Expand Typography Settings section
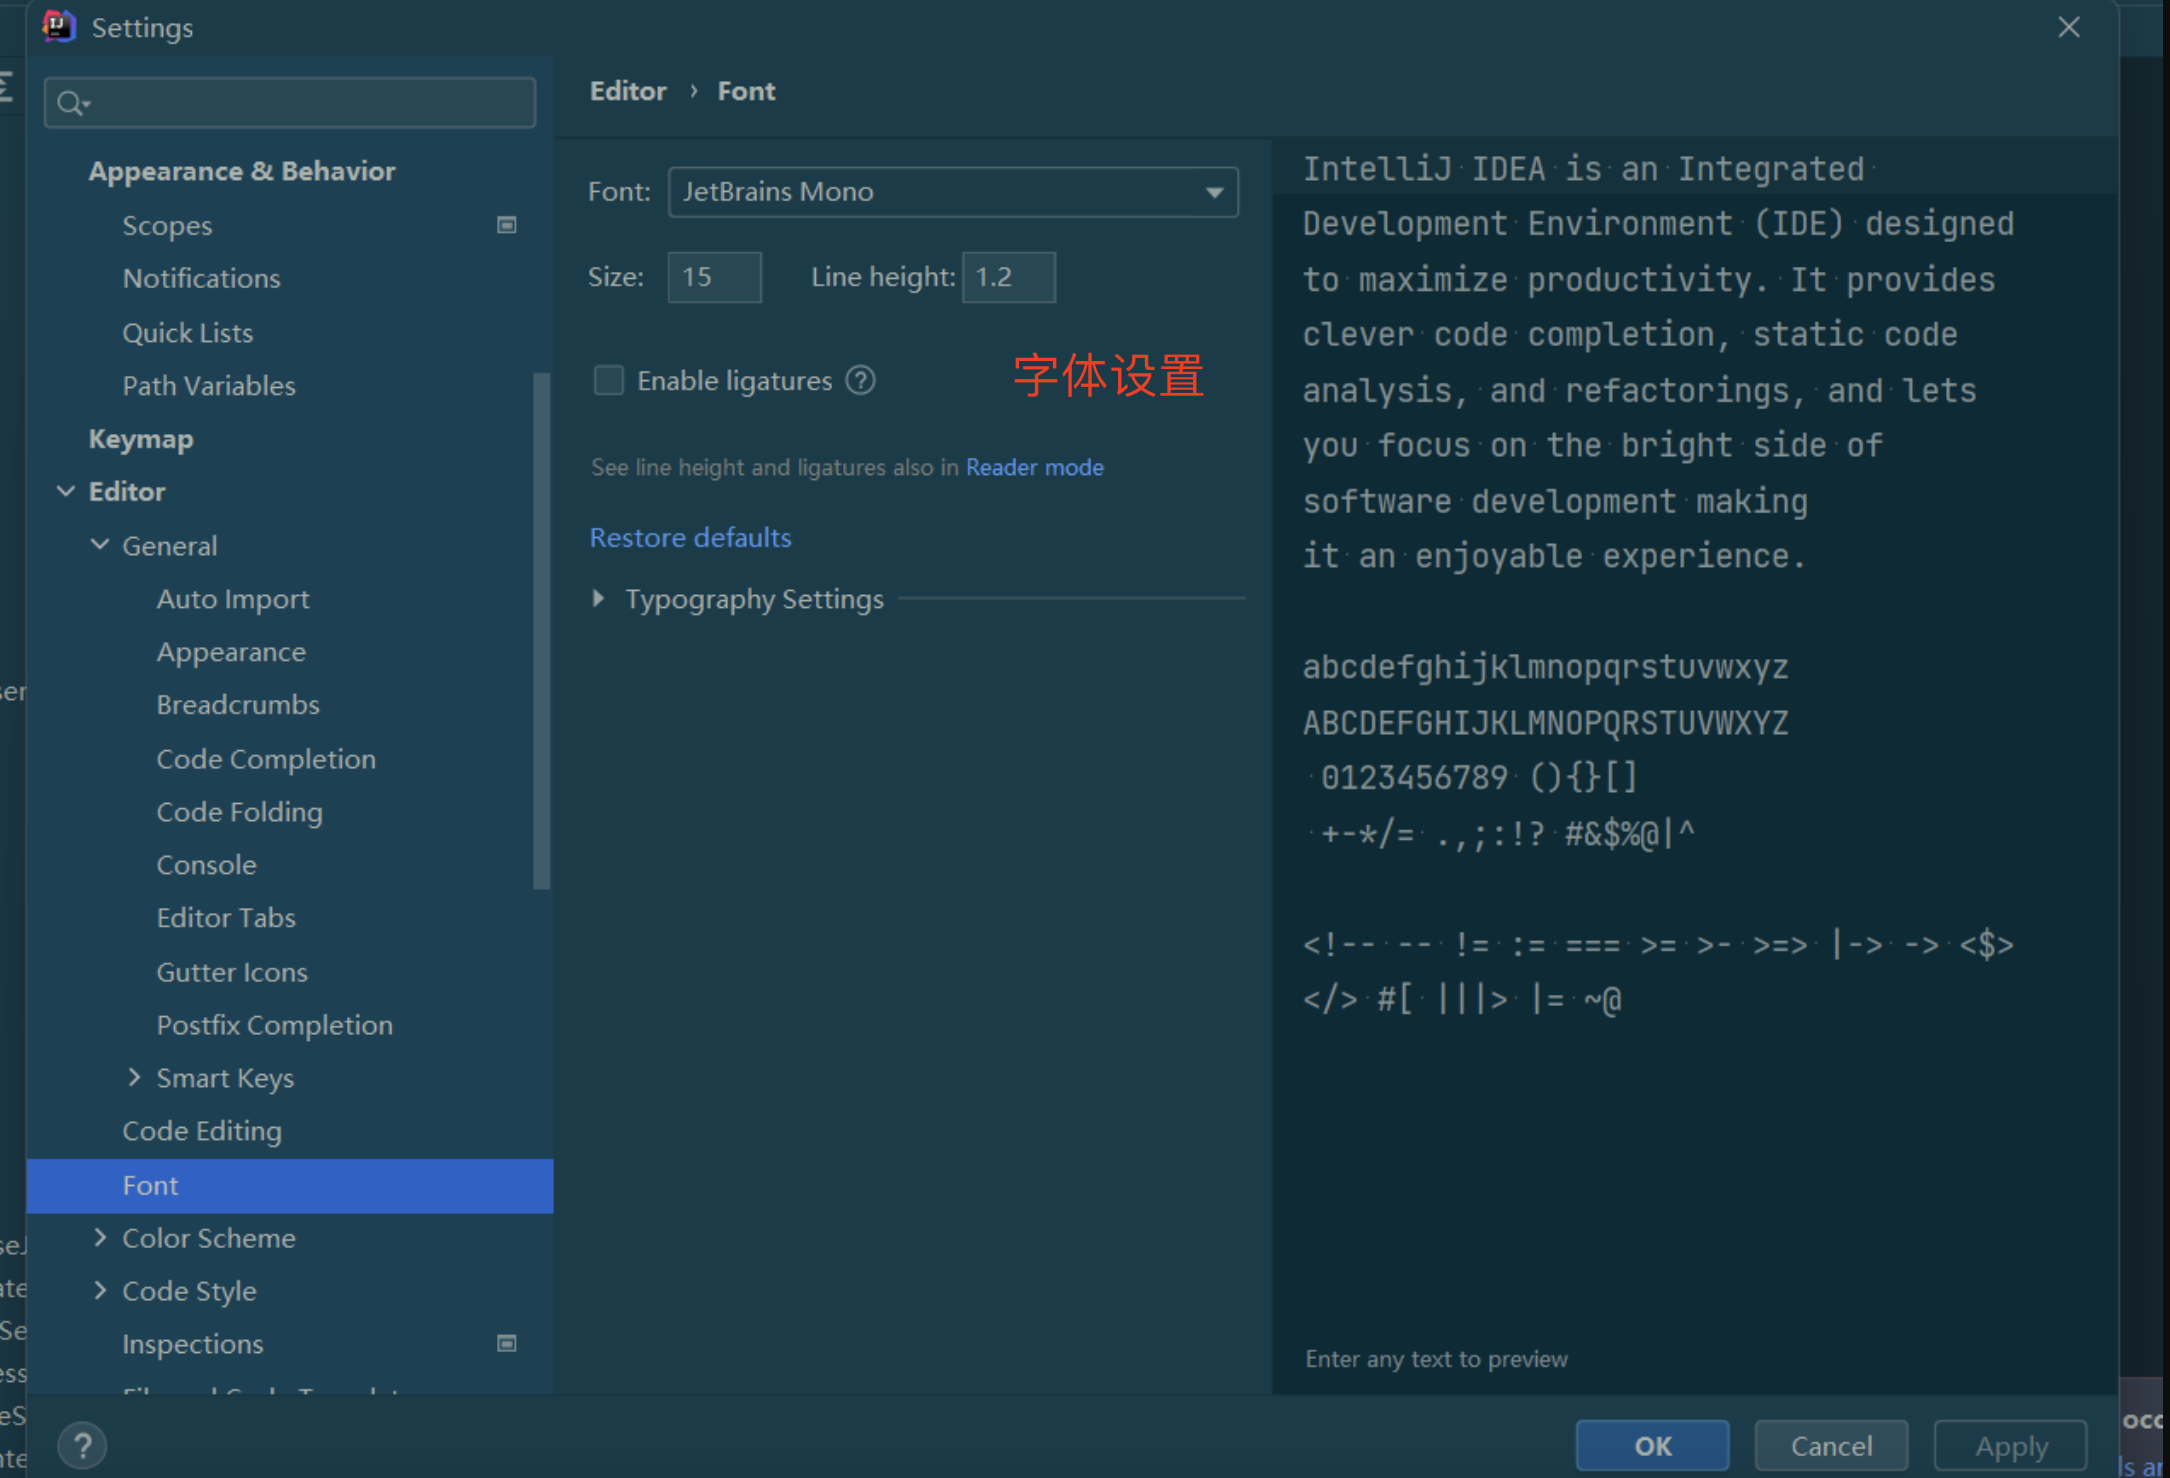 click(x=599, y=598)
